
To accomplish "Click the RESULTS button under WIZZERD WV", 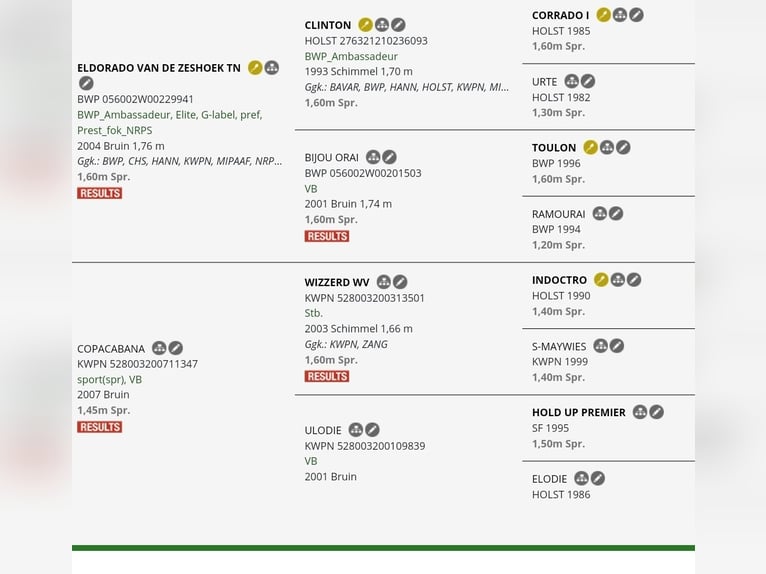I will (327, 376).
